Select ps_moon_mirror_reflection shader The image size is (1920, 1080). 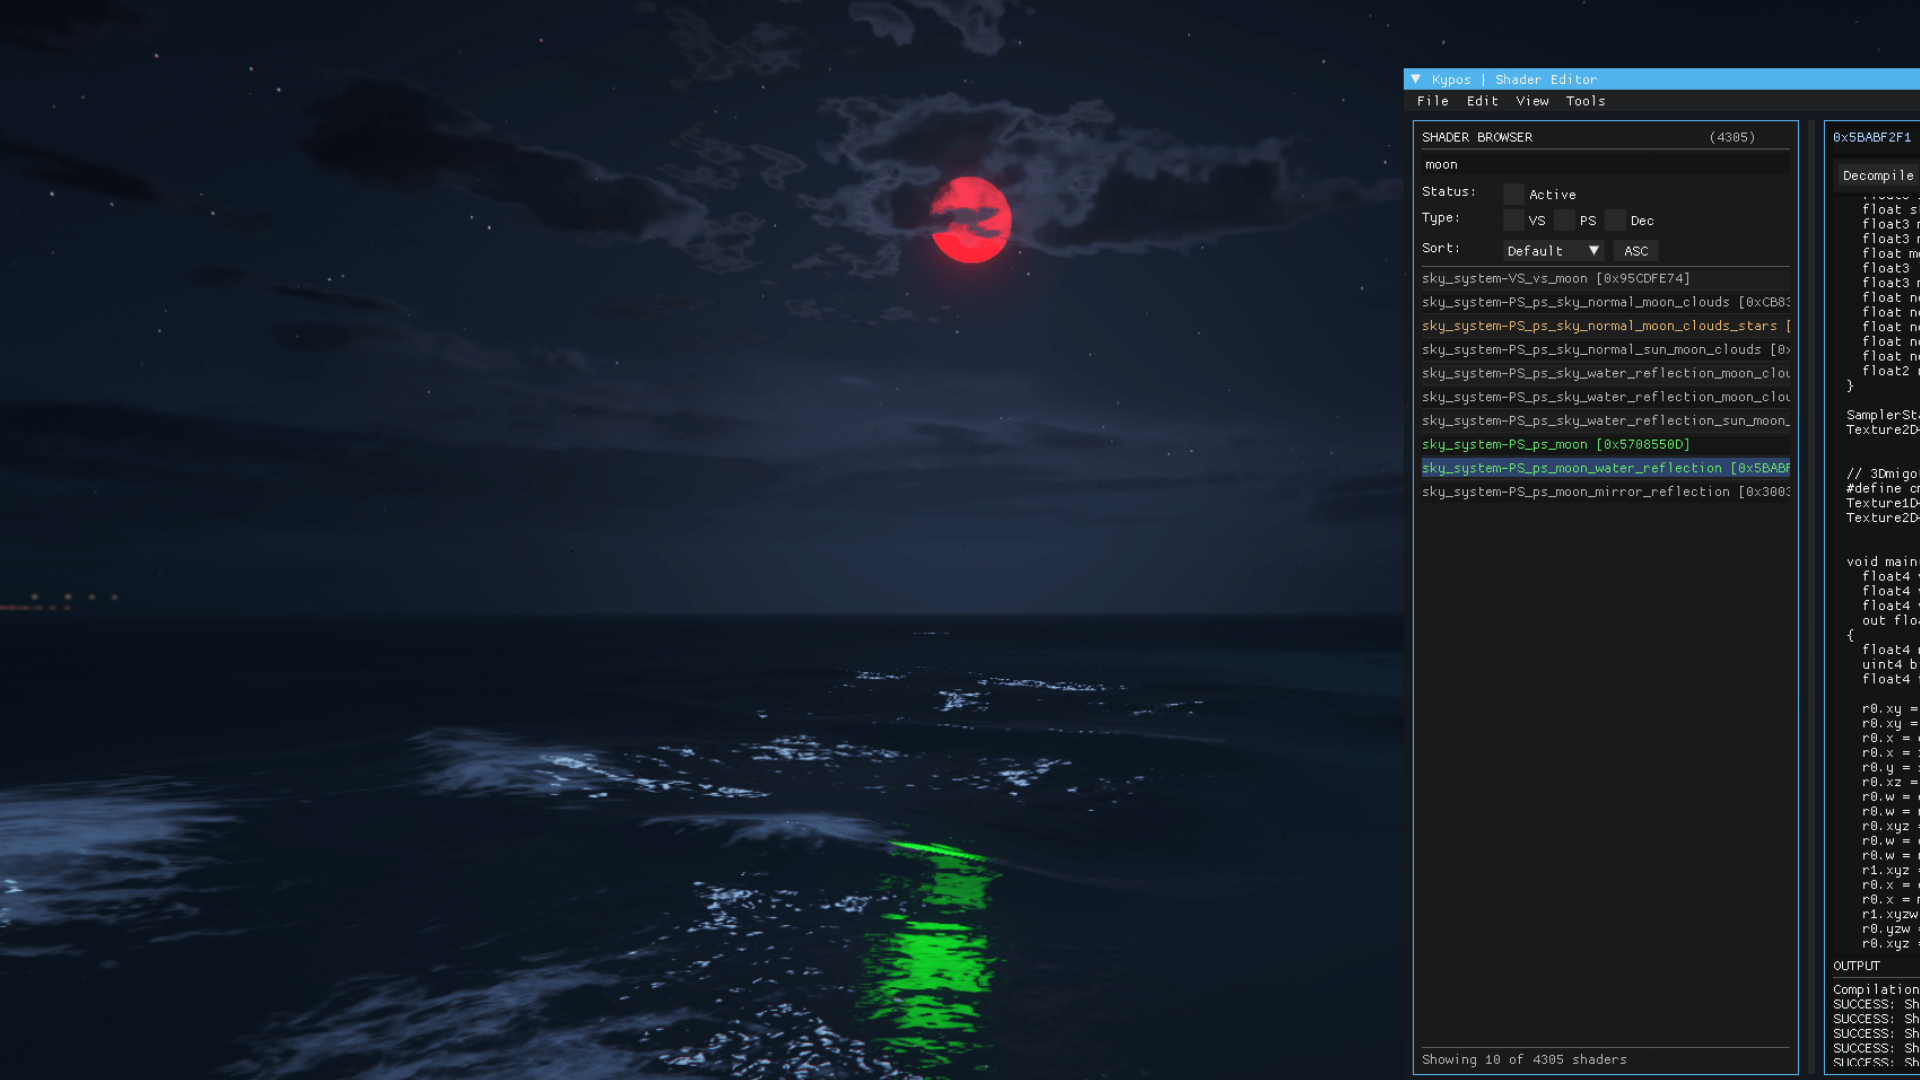click(x=1604, y=492)
